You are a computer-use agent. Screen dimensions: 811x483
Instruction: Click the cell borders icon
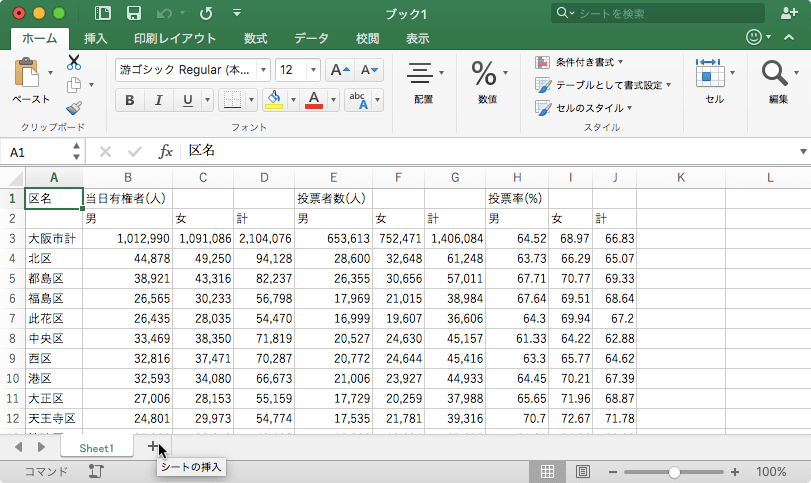(232, 100)
